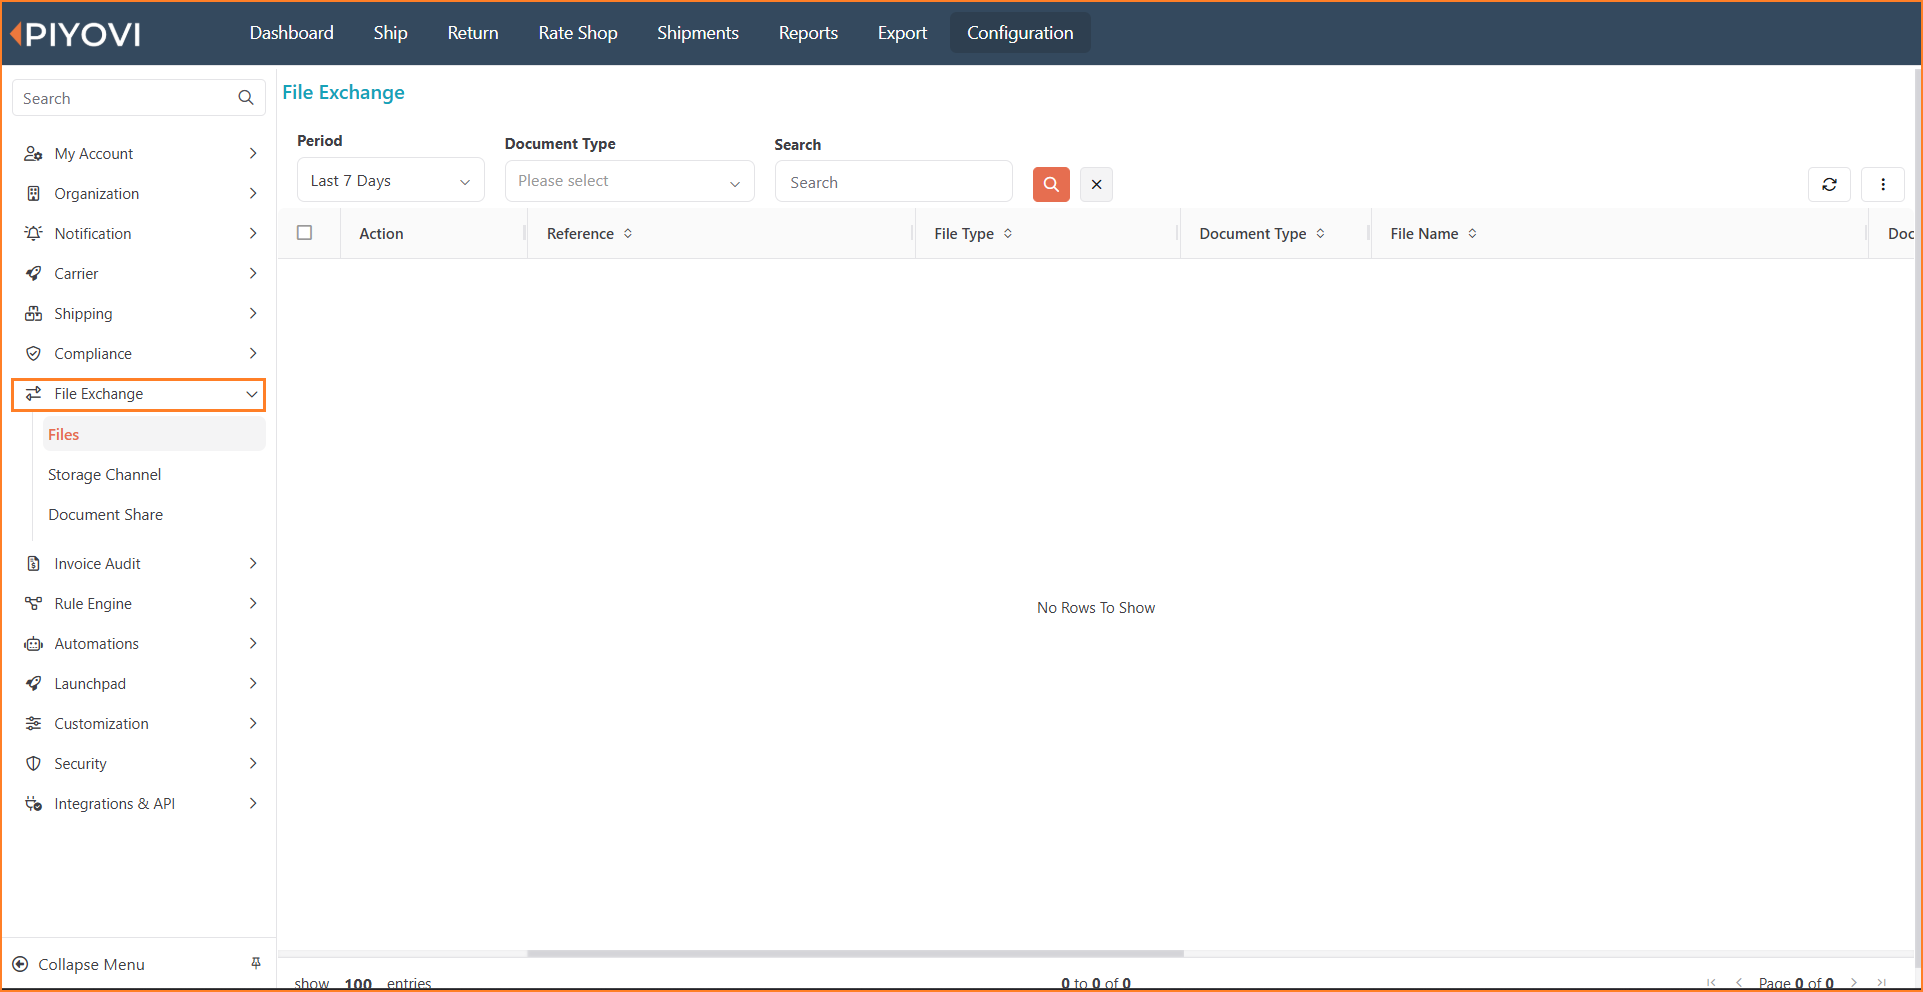Select the Configuration tab

(1020, 33)
